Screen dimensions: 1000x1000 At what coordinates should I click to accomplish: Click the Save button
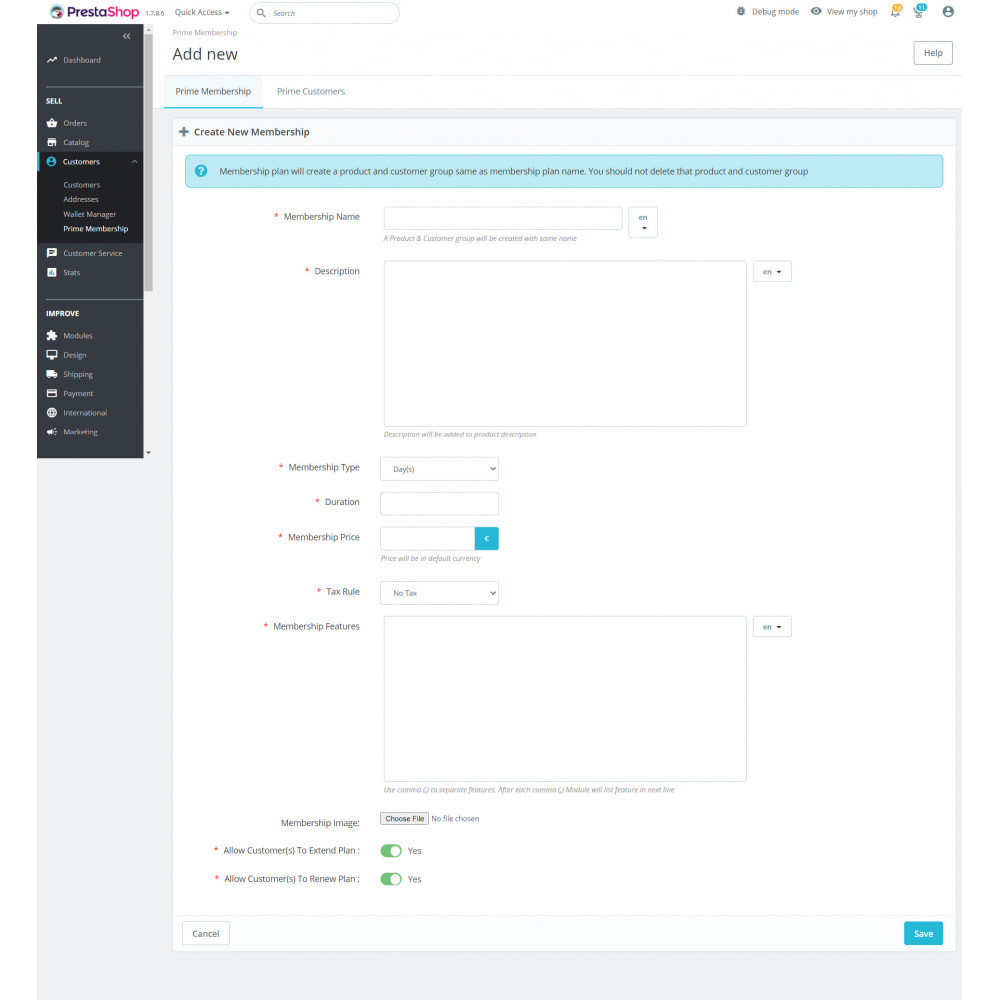(923, 934)
